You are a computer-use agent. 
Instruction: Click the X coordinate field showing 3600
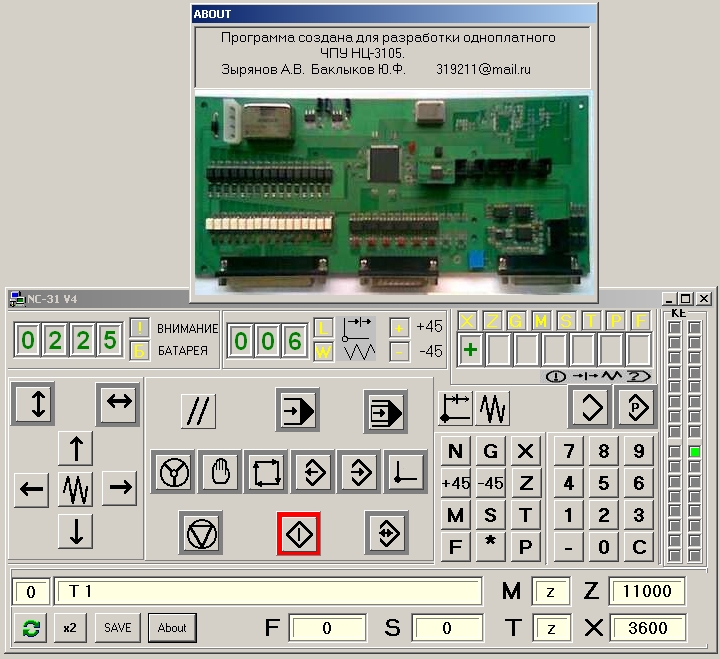pos(647,627)
